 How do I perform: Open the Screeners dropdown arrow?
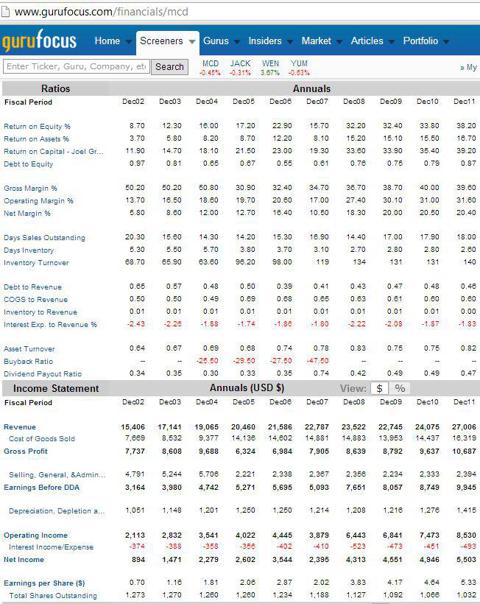click(x=192, y=42)
